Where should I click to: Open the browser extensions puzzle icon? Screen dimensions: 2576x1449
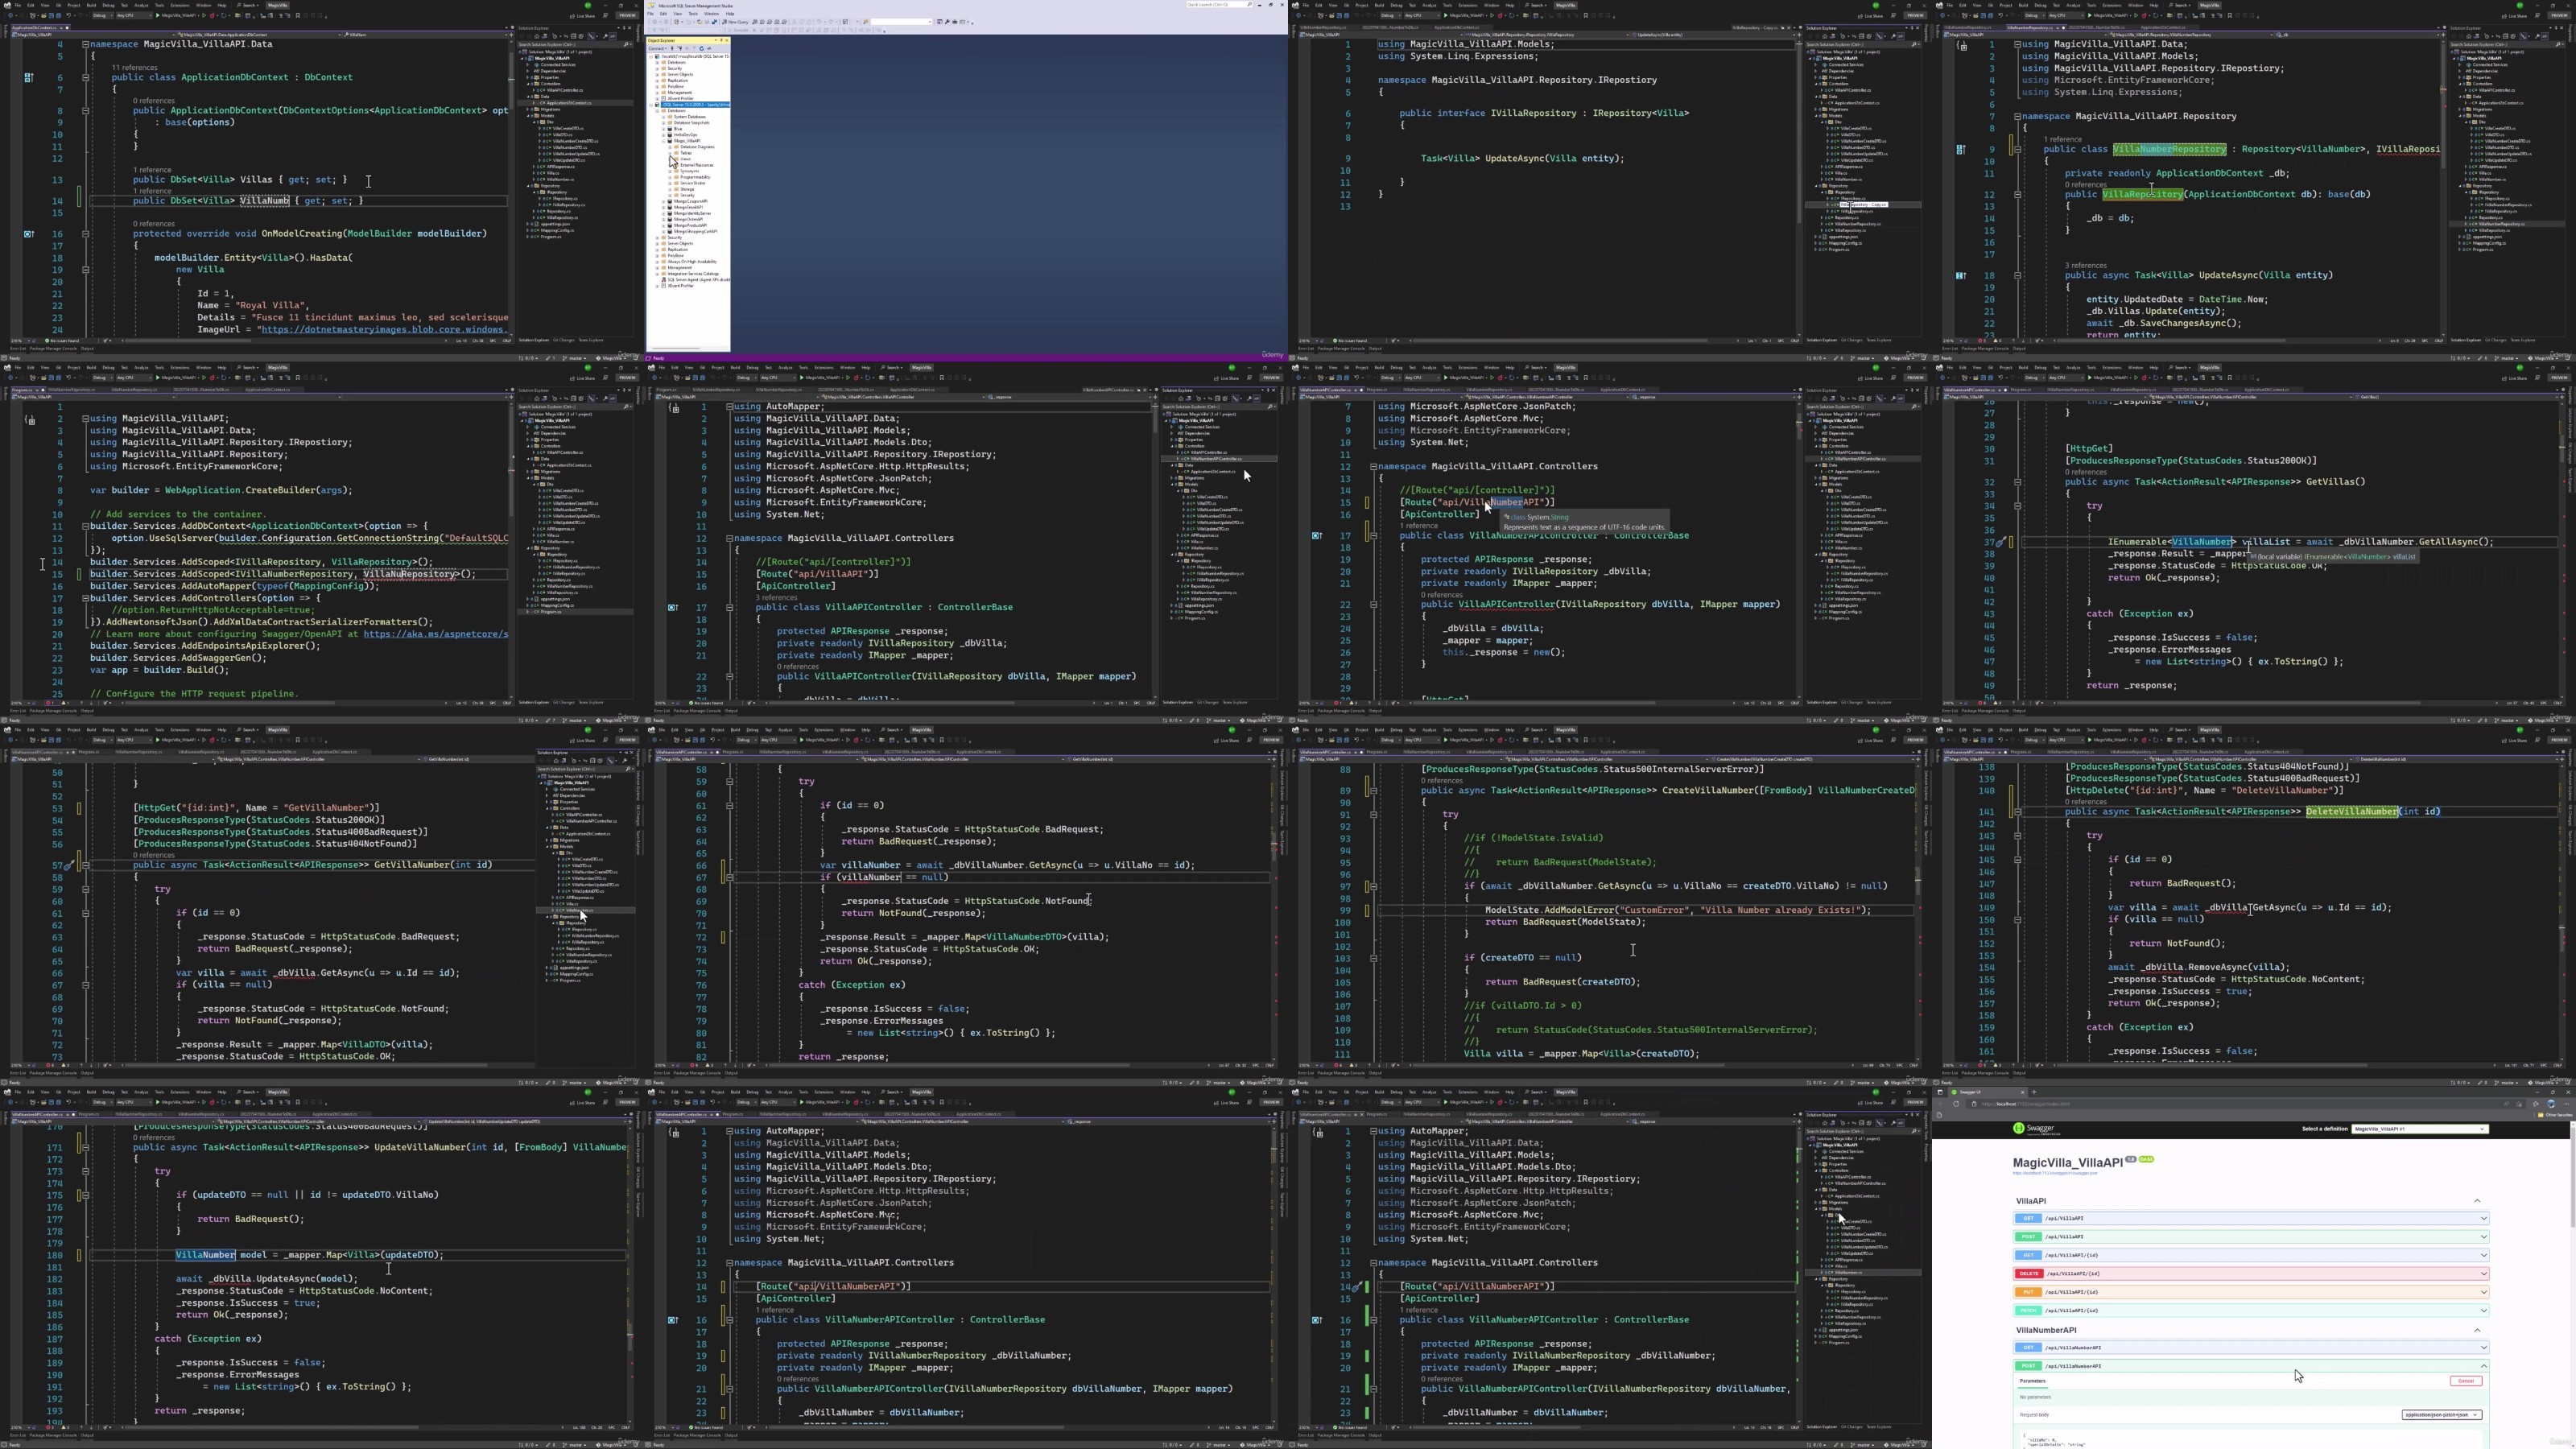click(2536, 1104)
